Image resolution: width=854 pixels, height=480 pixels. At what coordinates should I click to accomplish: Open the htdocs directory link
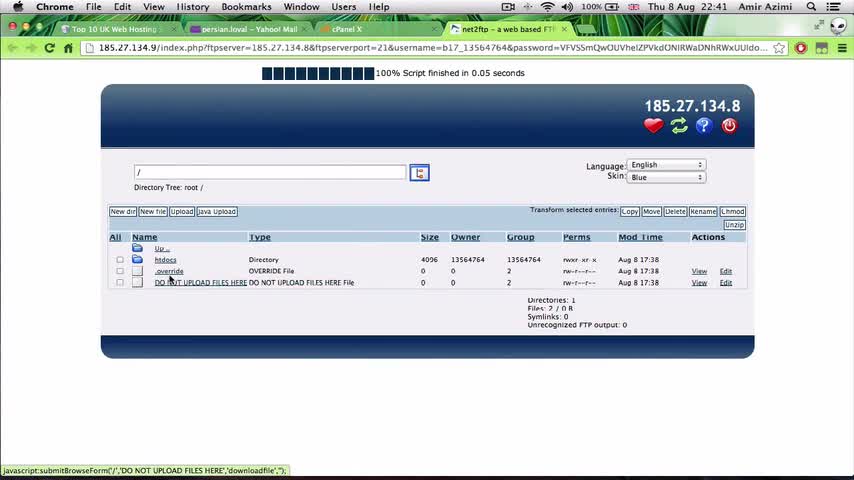tap(165, 260)
